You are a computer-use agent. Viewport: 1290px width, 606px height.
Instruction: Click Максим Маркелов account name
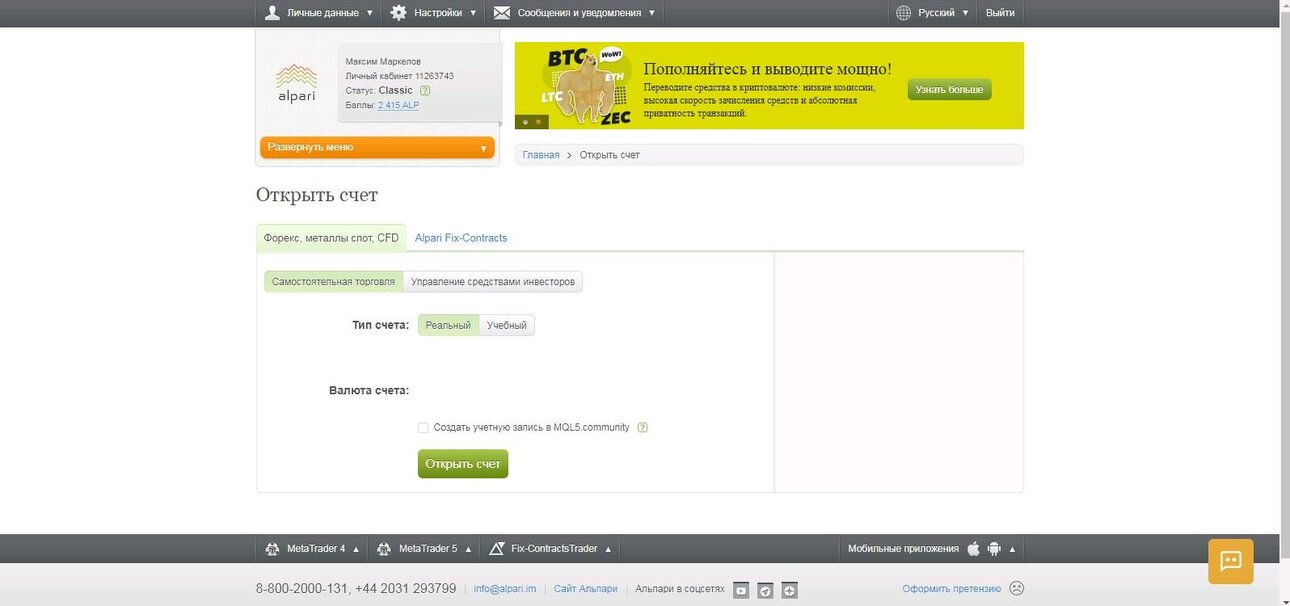coord(383,61)
